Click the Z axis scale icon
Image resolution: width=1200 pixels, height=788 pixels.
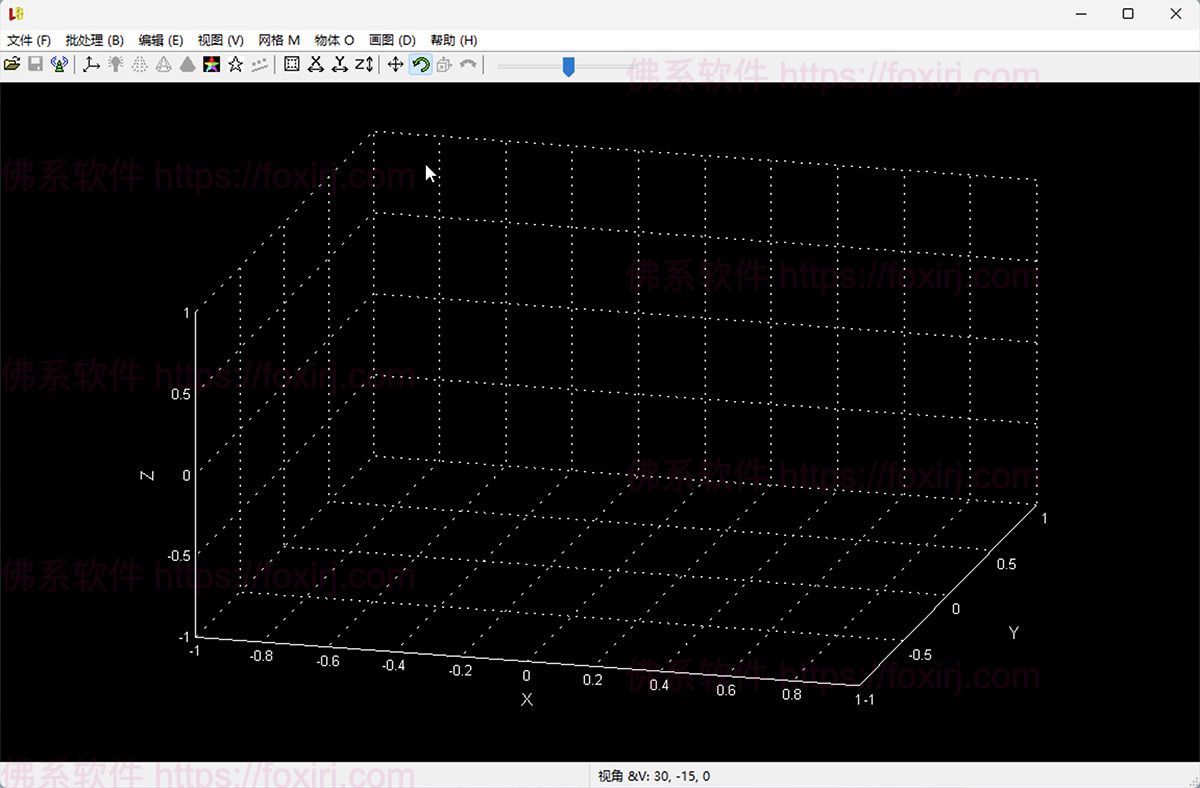click(363, 64)
